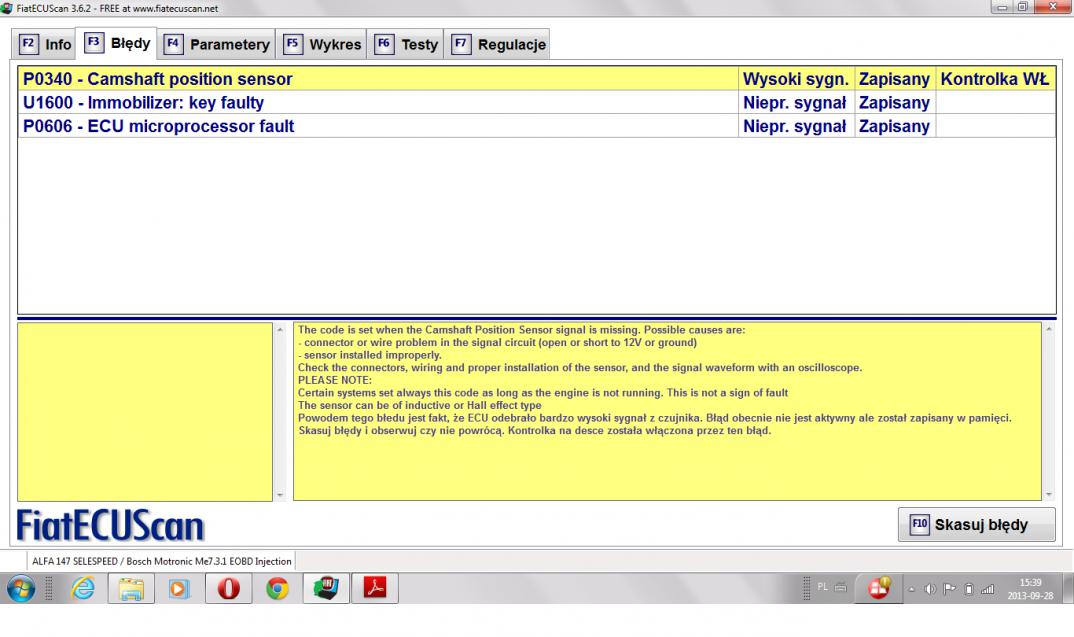
Task: Open the F2 Info tab
Action: point(45,45)
